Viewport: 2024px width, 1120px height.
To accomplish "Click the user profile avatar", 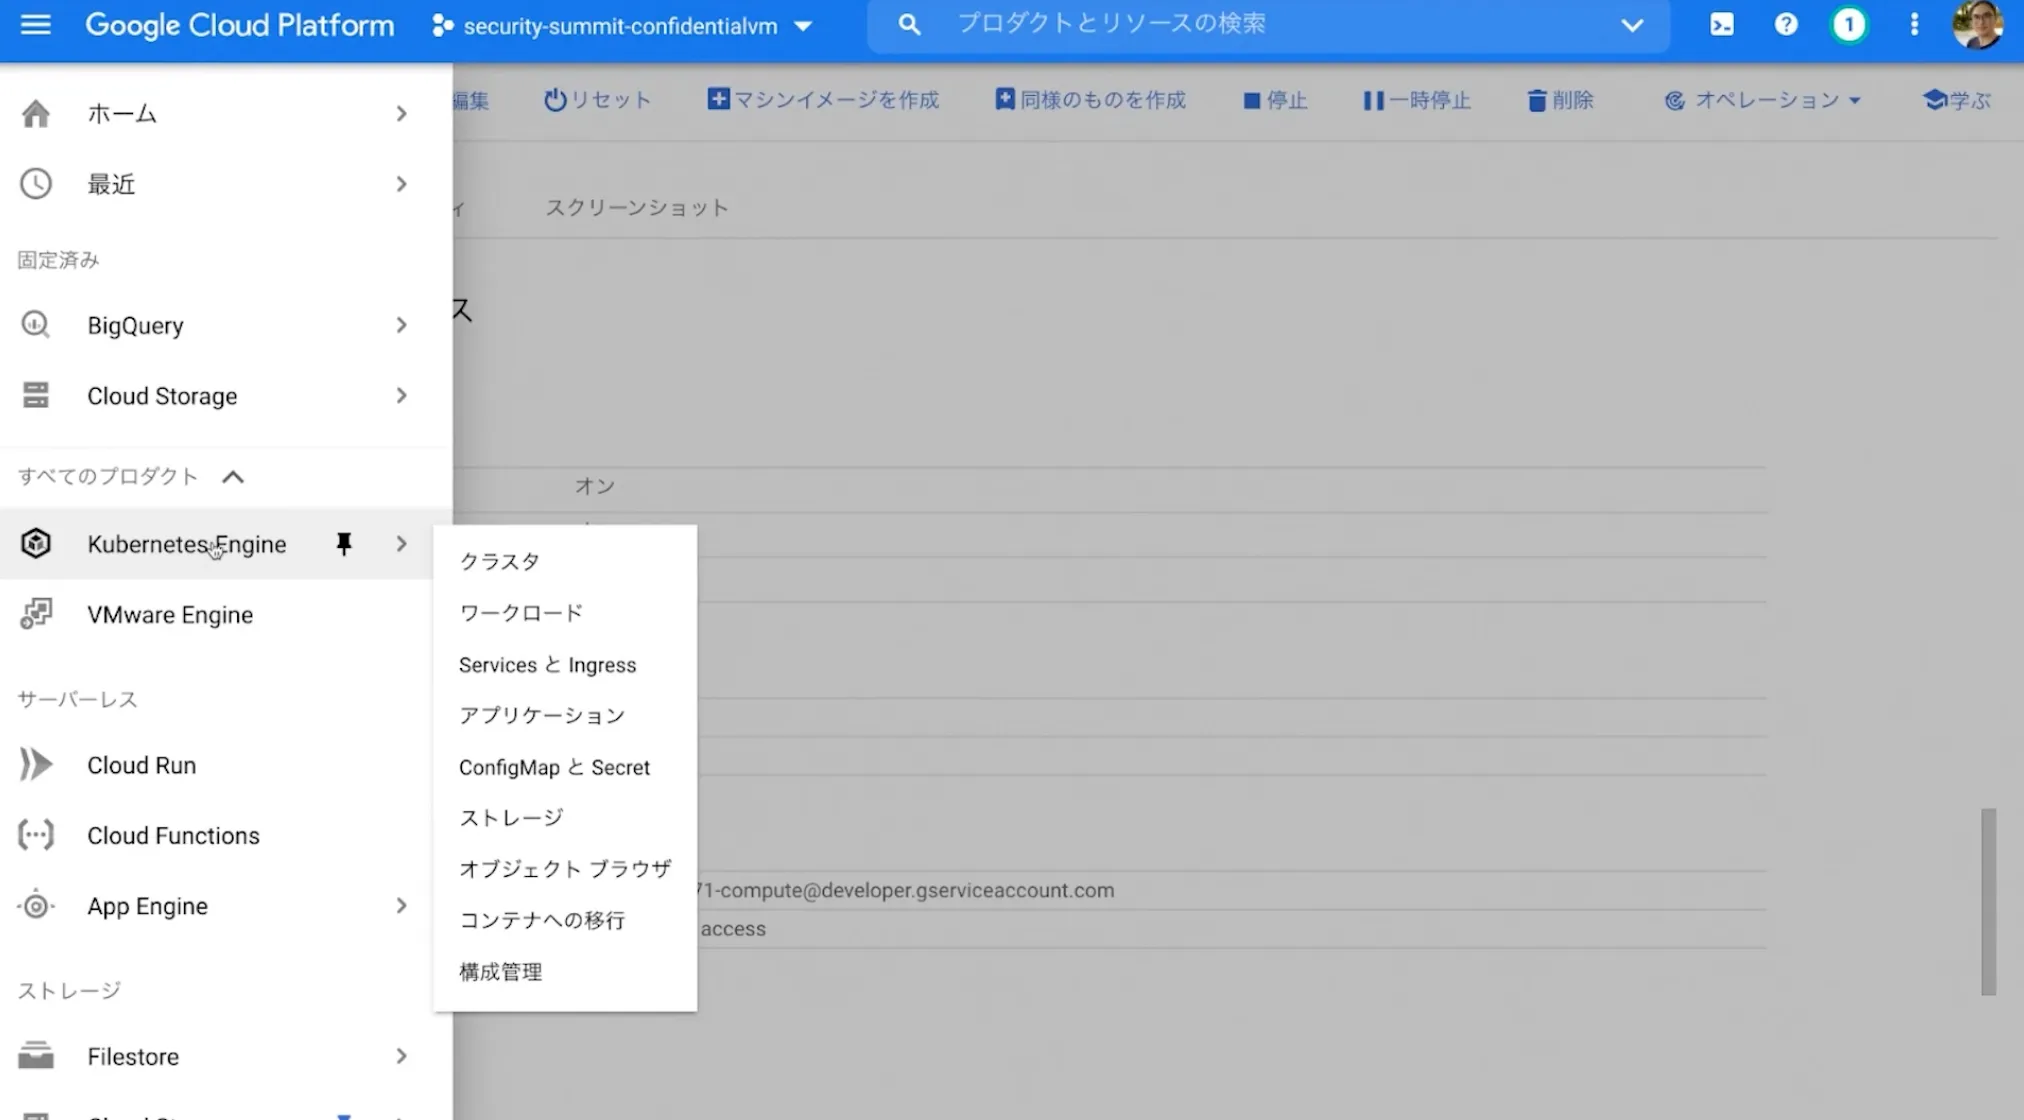I will click(x=1977, y=25).
